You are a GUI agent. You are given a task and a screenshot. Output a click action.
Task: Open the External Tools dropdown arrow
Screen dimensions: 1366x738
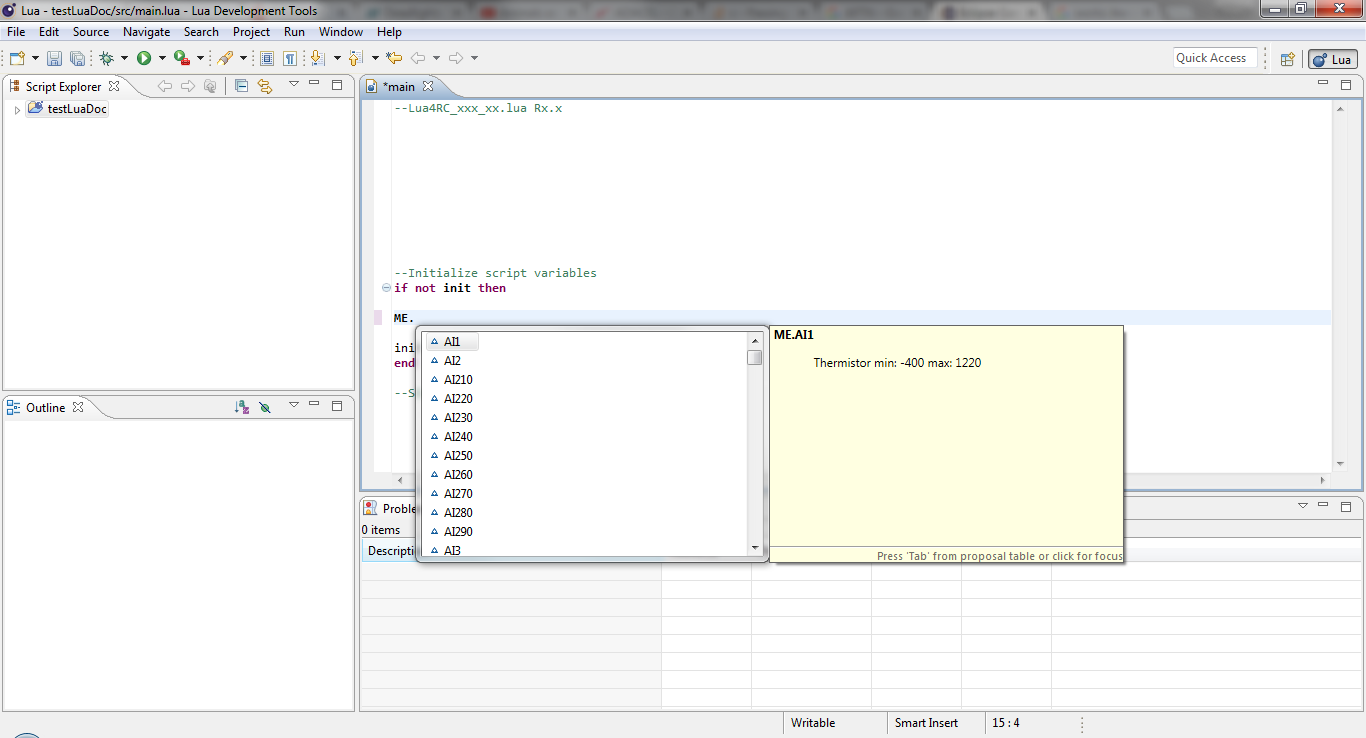200,58
